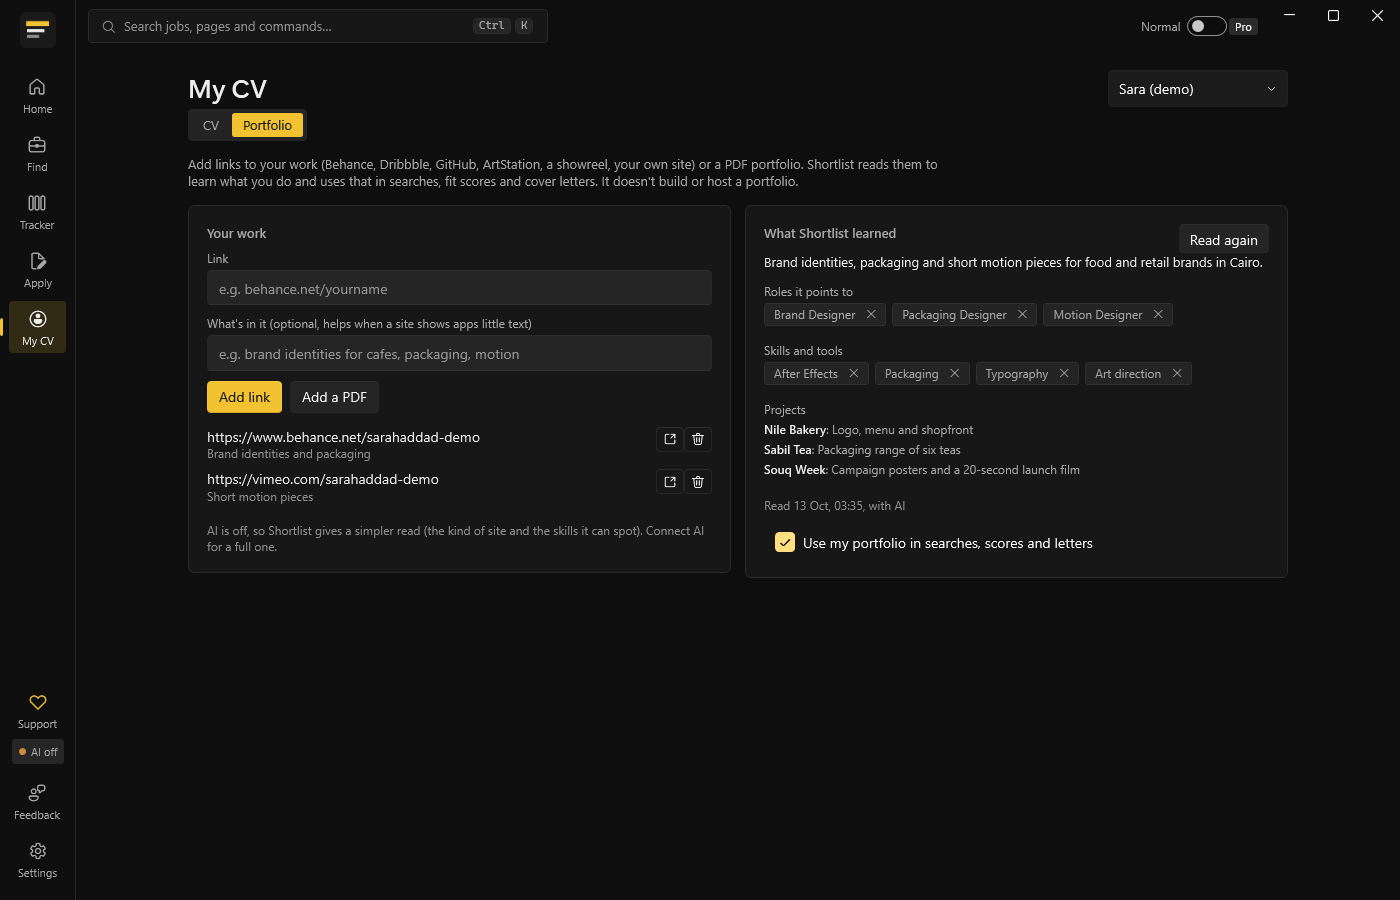Click the Add a PDF button
The width and height of the screenshot is (1400, 900).
(x=334, y=397)
